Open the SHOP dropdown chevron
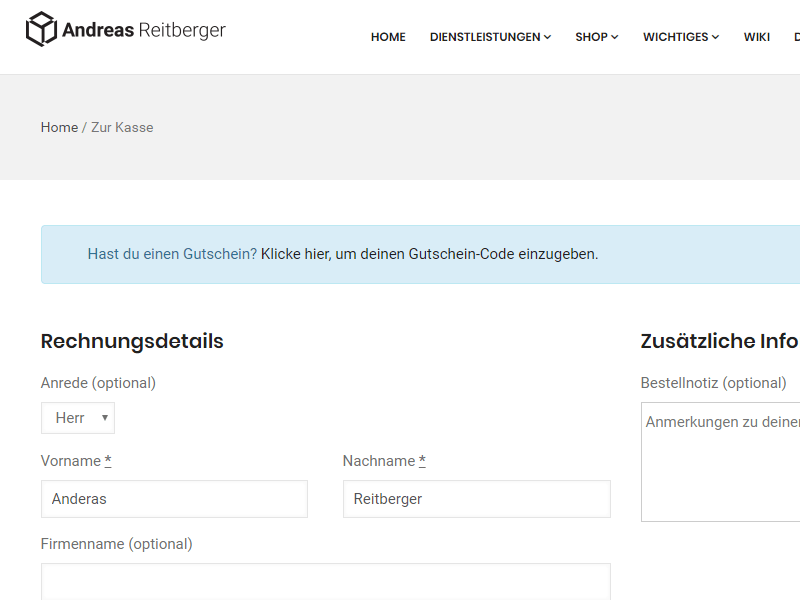Screen dimensions: 800x600 tap(614, 37)
